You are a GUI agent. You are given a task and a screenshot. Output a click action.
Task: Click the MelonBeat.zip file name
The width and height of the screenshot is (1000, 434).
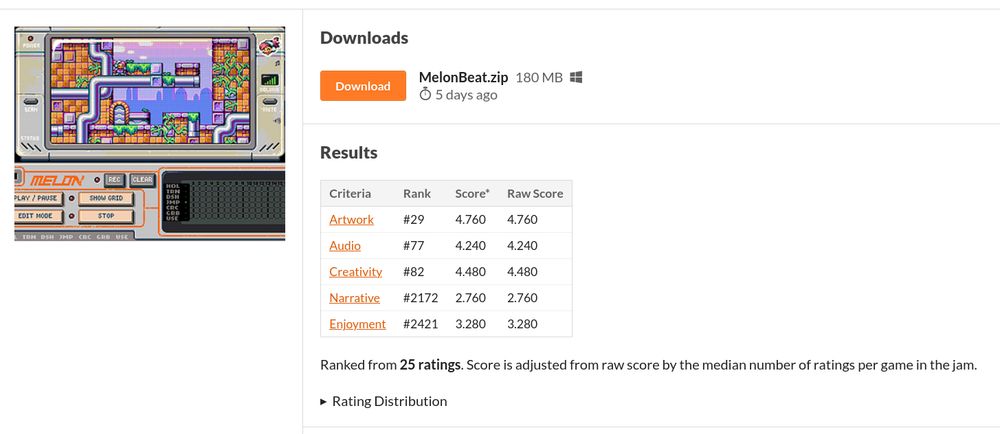[x=464, y=78]
